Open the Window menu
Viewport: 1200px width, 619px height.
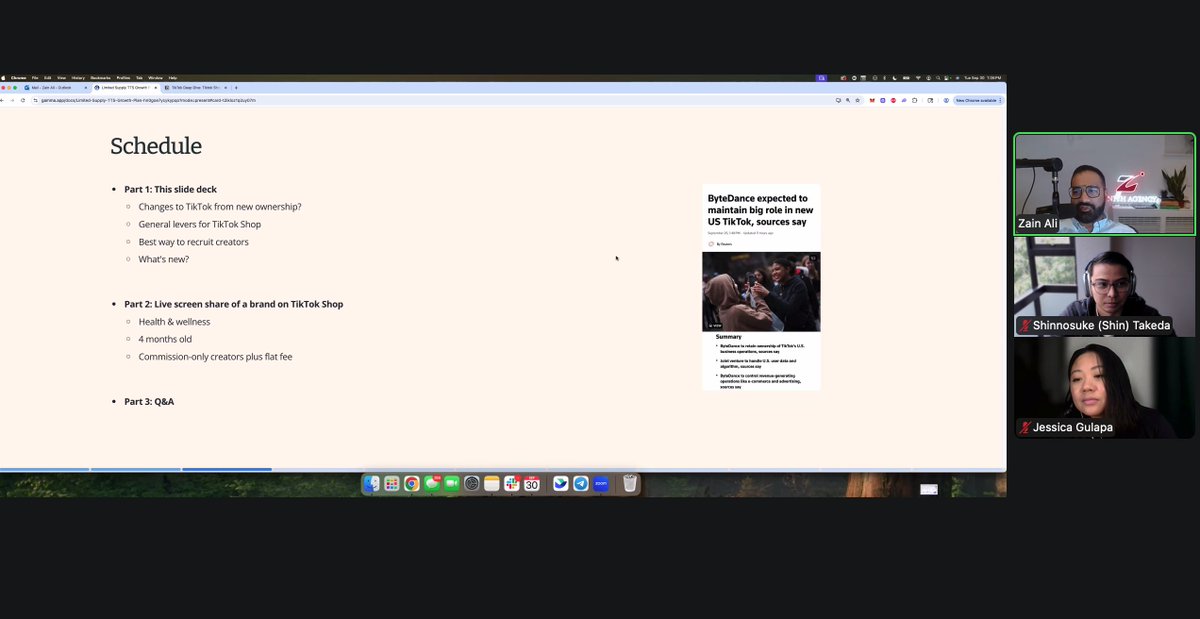(x=155, y=77)
